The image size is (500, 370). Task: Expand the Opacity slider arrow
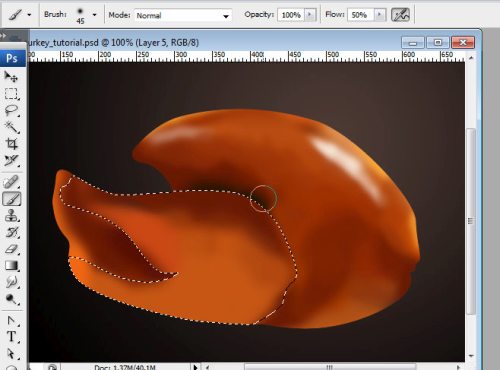pyautogui.click(x=310, y=15)
